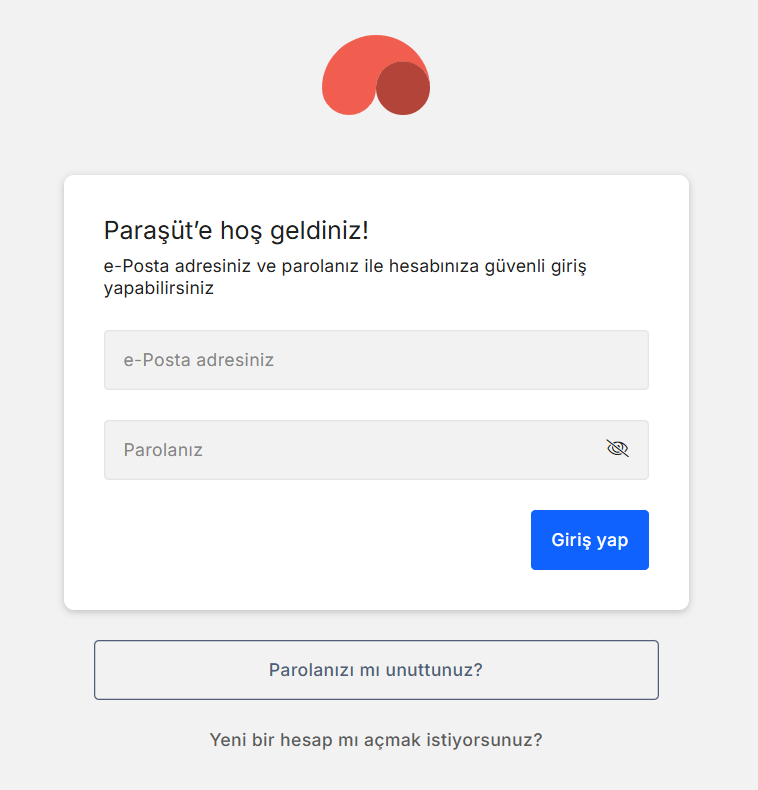Click into the Parolanız password field

pos(350,450)
